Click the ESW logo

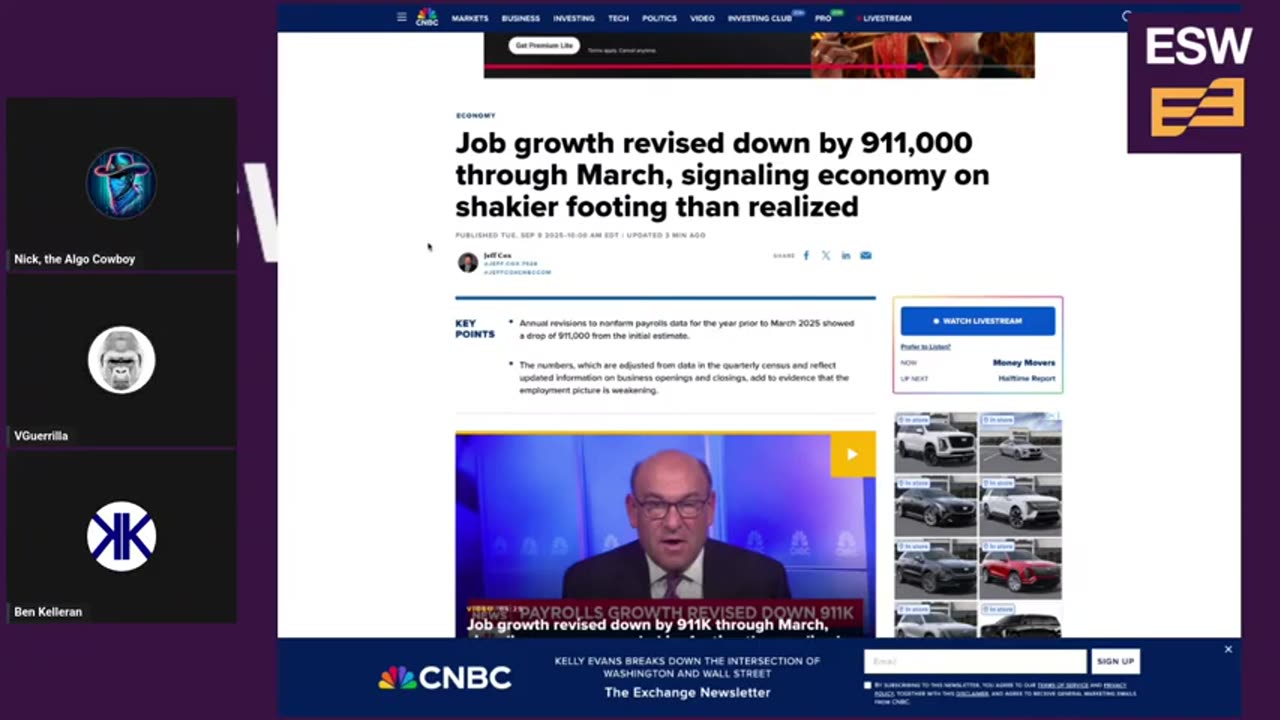click(1197, 82)
